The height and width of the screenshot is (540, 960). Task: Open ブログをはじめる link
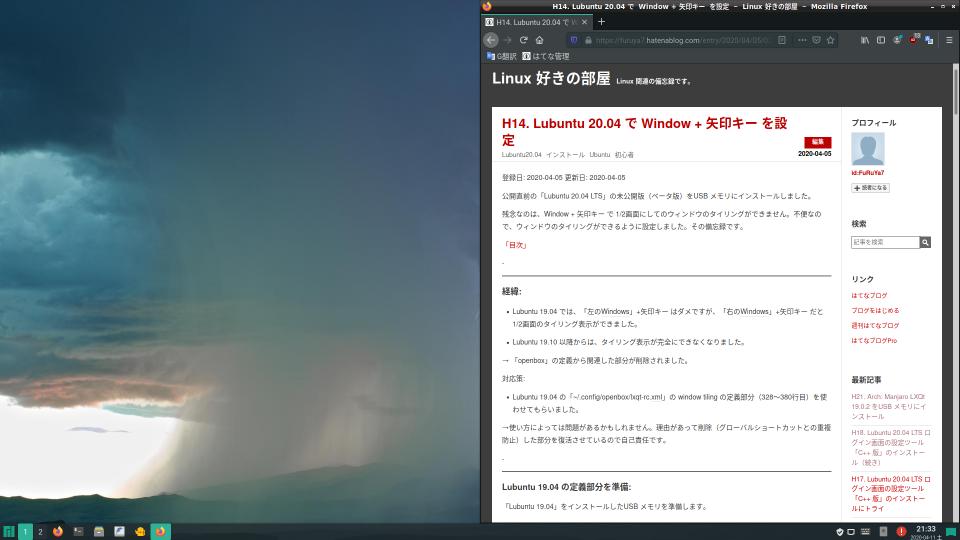pyautogui.click(x=875, y=310)
